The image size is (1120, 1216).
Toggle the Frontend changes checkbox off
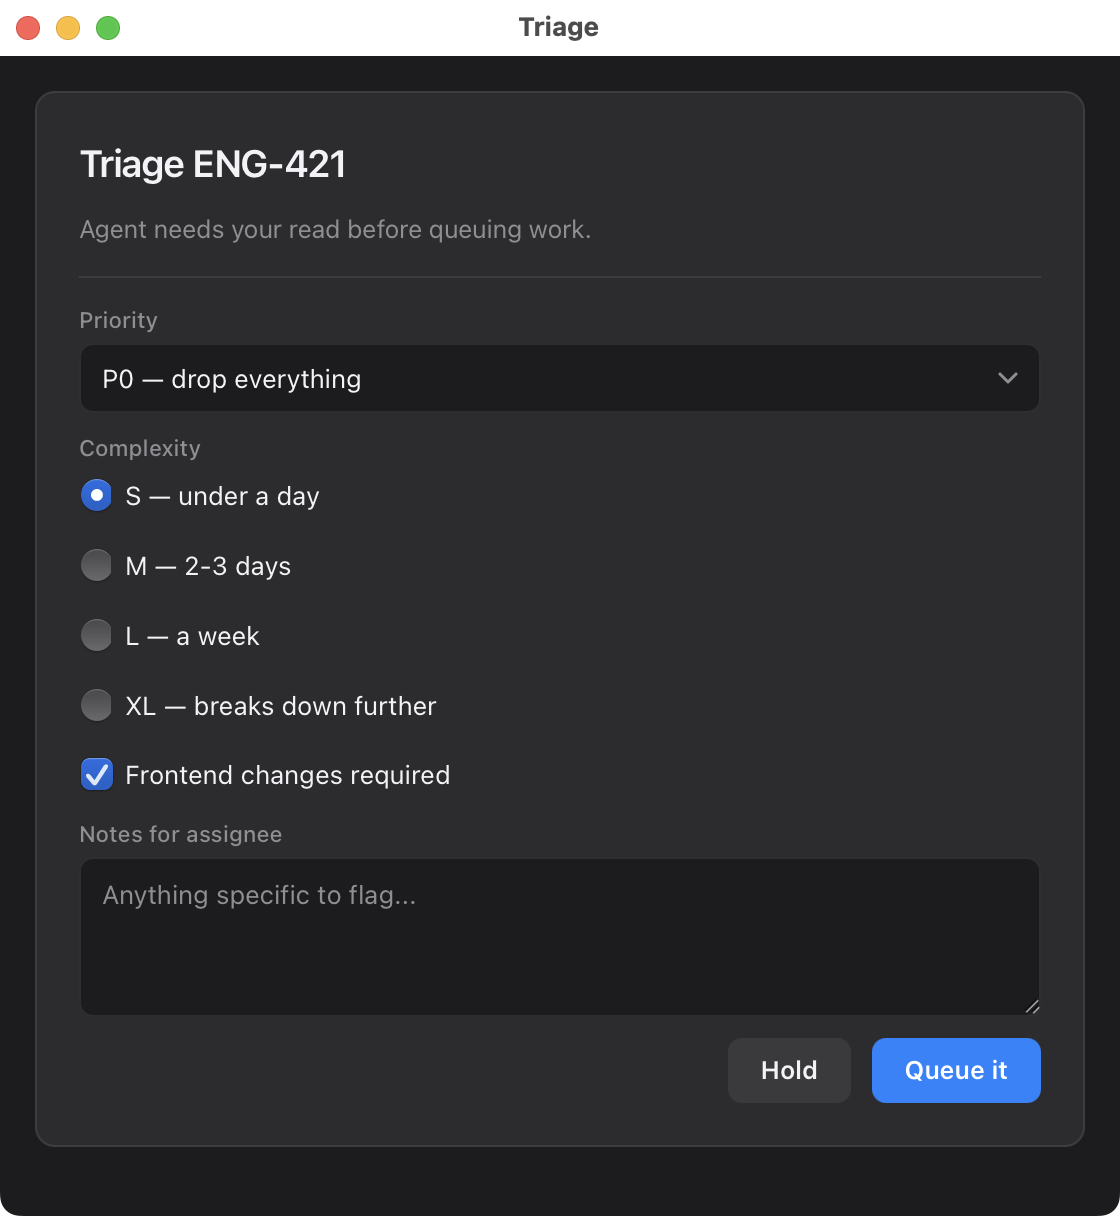[96, 774]
